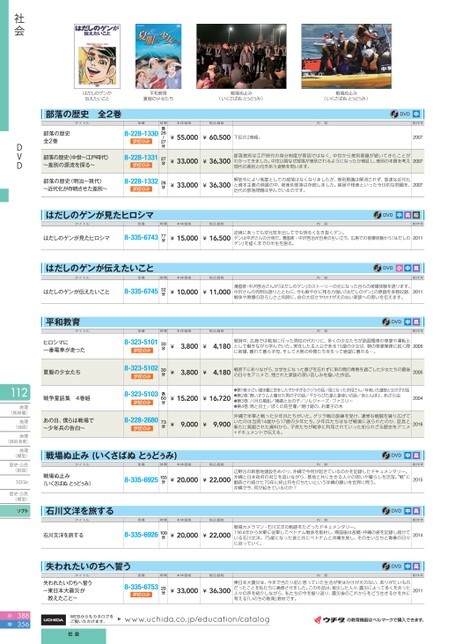
Task: Click the pink grade icon in はだしのゲンが伝えたいこと header
Action: tap(399, 268)
